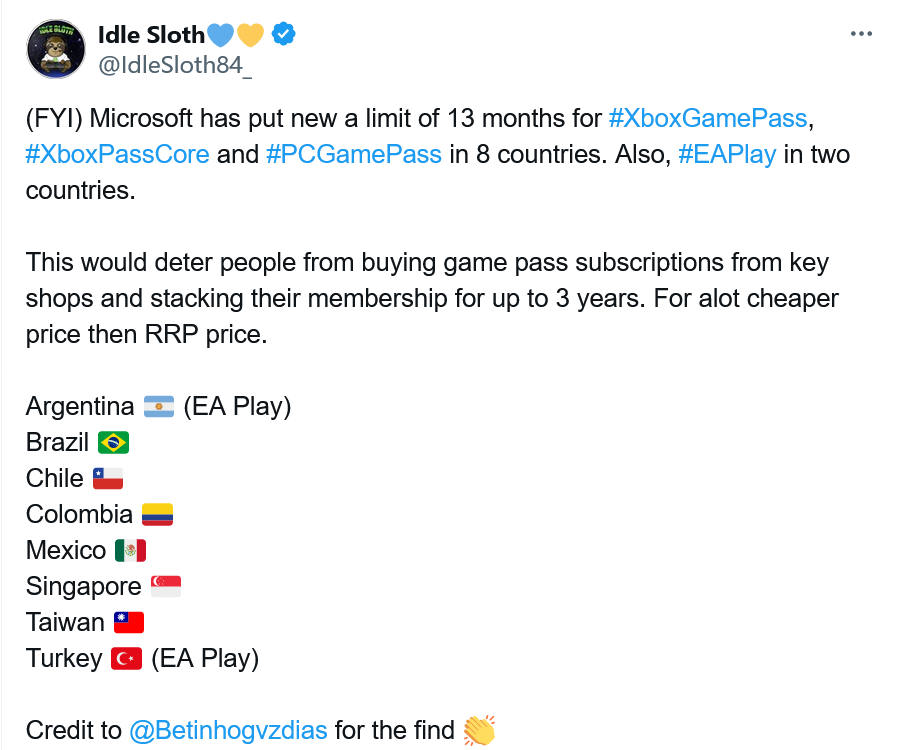Open the #XboxPassCore hashtag
898x750 pixels.
click(117, 155)
